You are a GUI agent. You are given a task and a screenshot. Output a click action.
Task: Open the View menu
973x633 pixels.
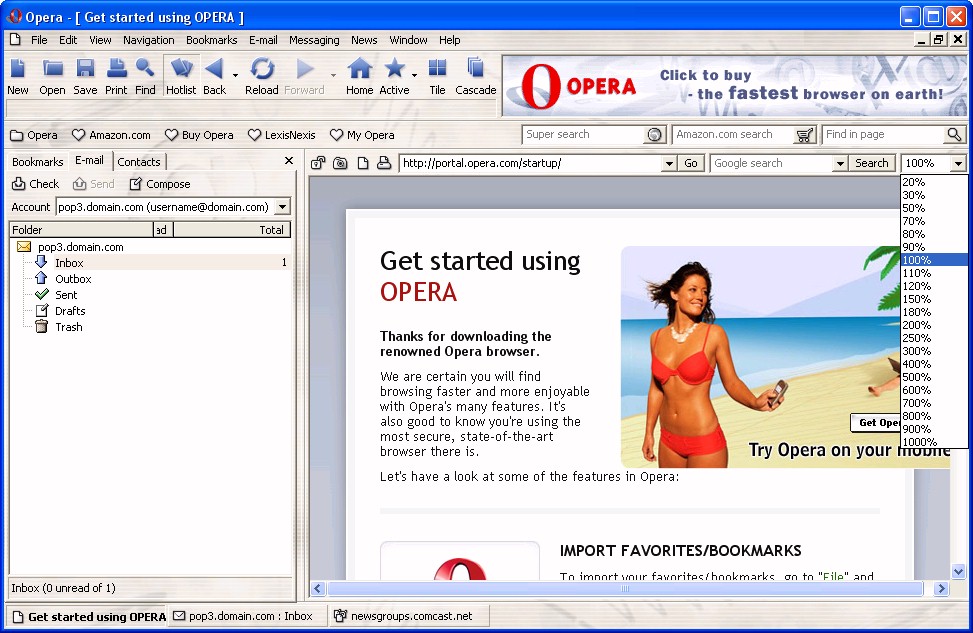tap(101, 40)
